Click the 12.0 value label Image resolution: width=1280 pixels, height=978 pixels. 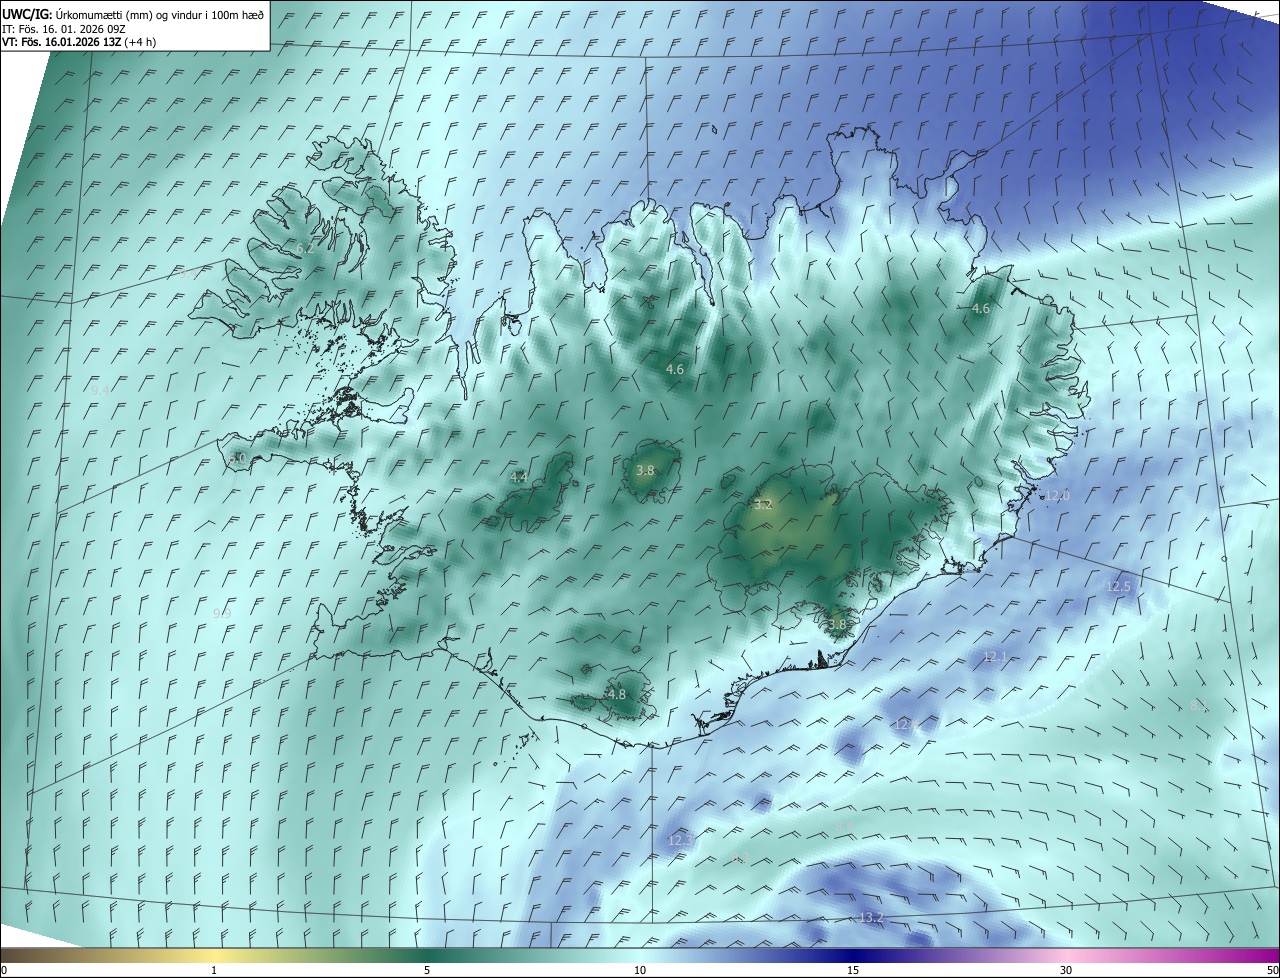1057,495
